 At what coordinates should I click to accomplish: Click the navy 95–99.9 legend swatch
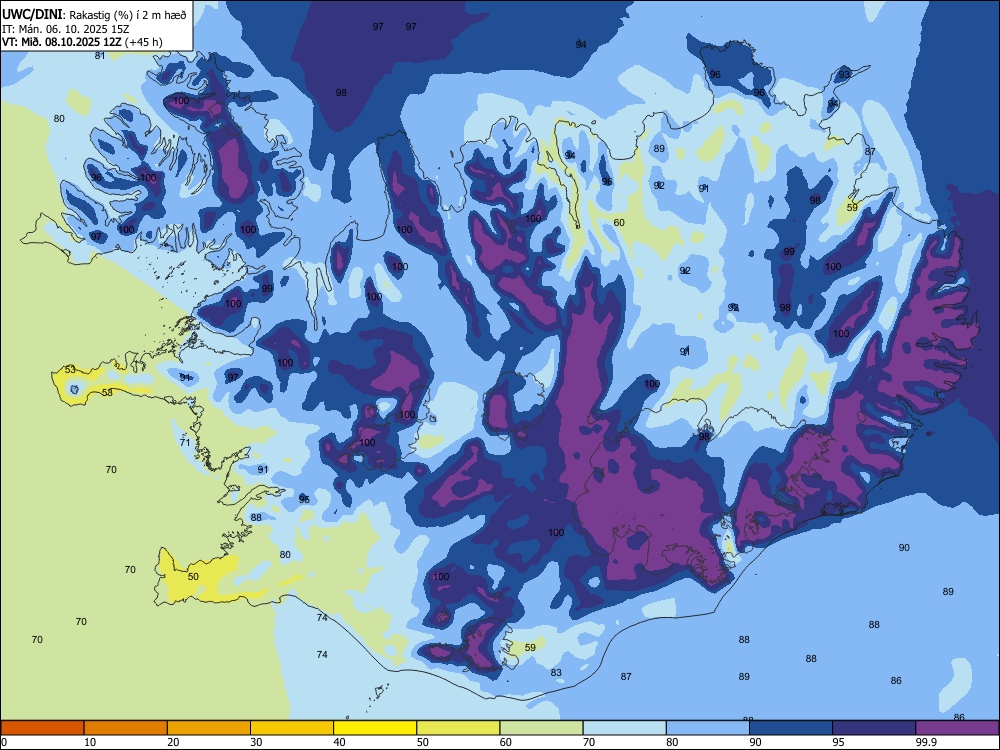pos(874,728)
